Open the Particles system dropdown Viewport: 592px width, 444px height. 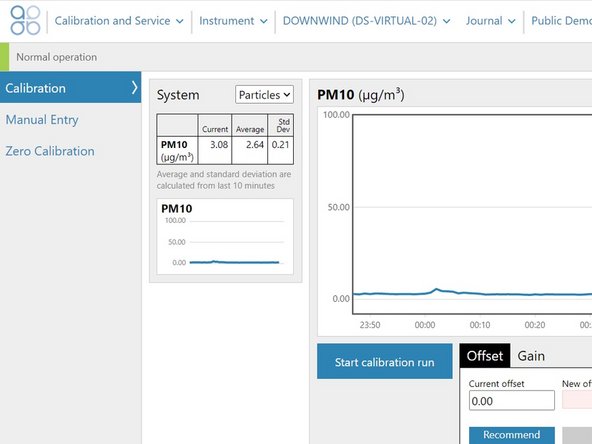[x=264, y=94]
